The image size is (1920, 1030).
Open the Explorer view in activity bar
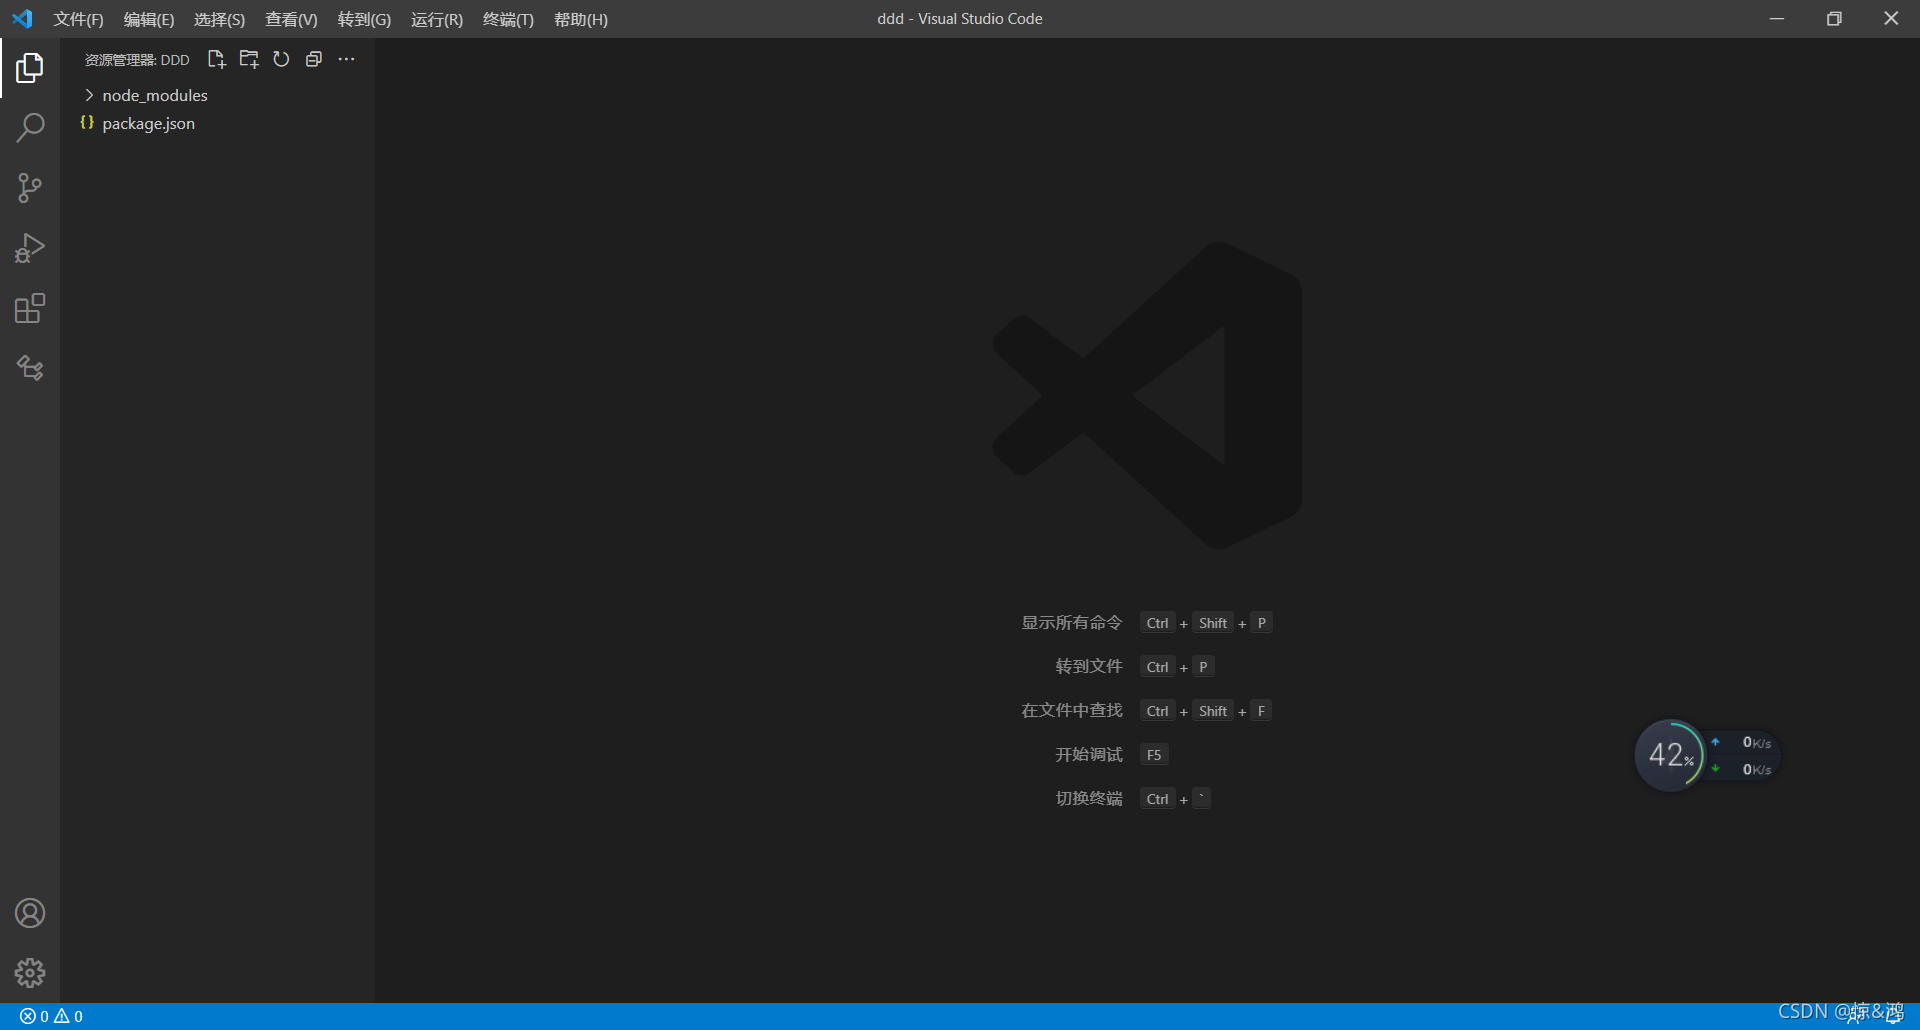(30, 68)
